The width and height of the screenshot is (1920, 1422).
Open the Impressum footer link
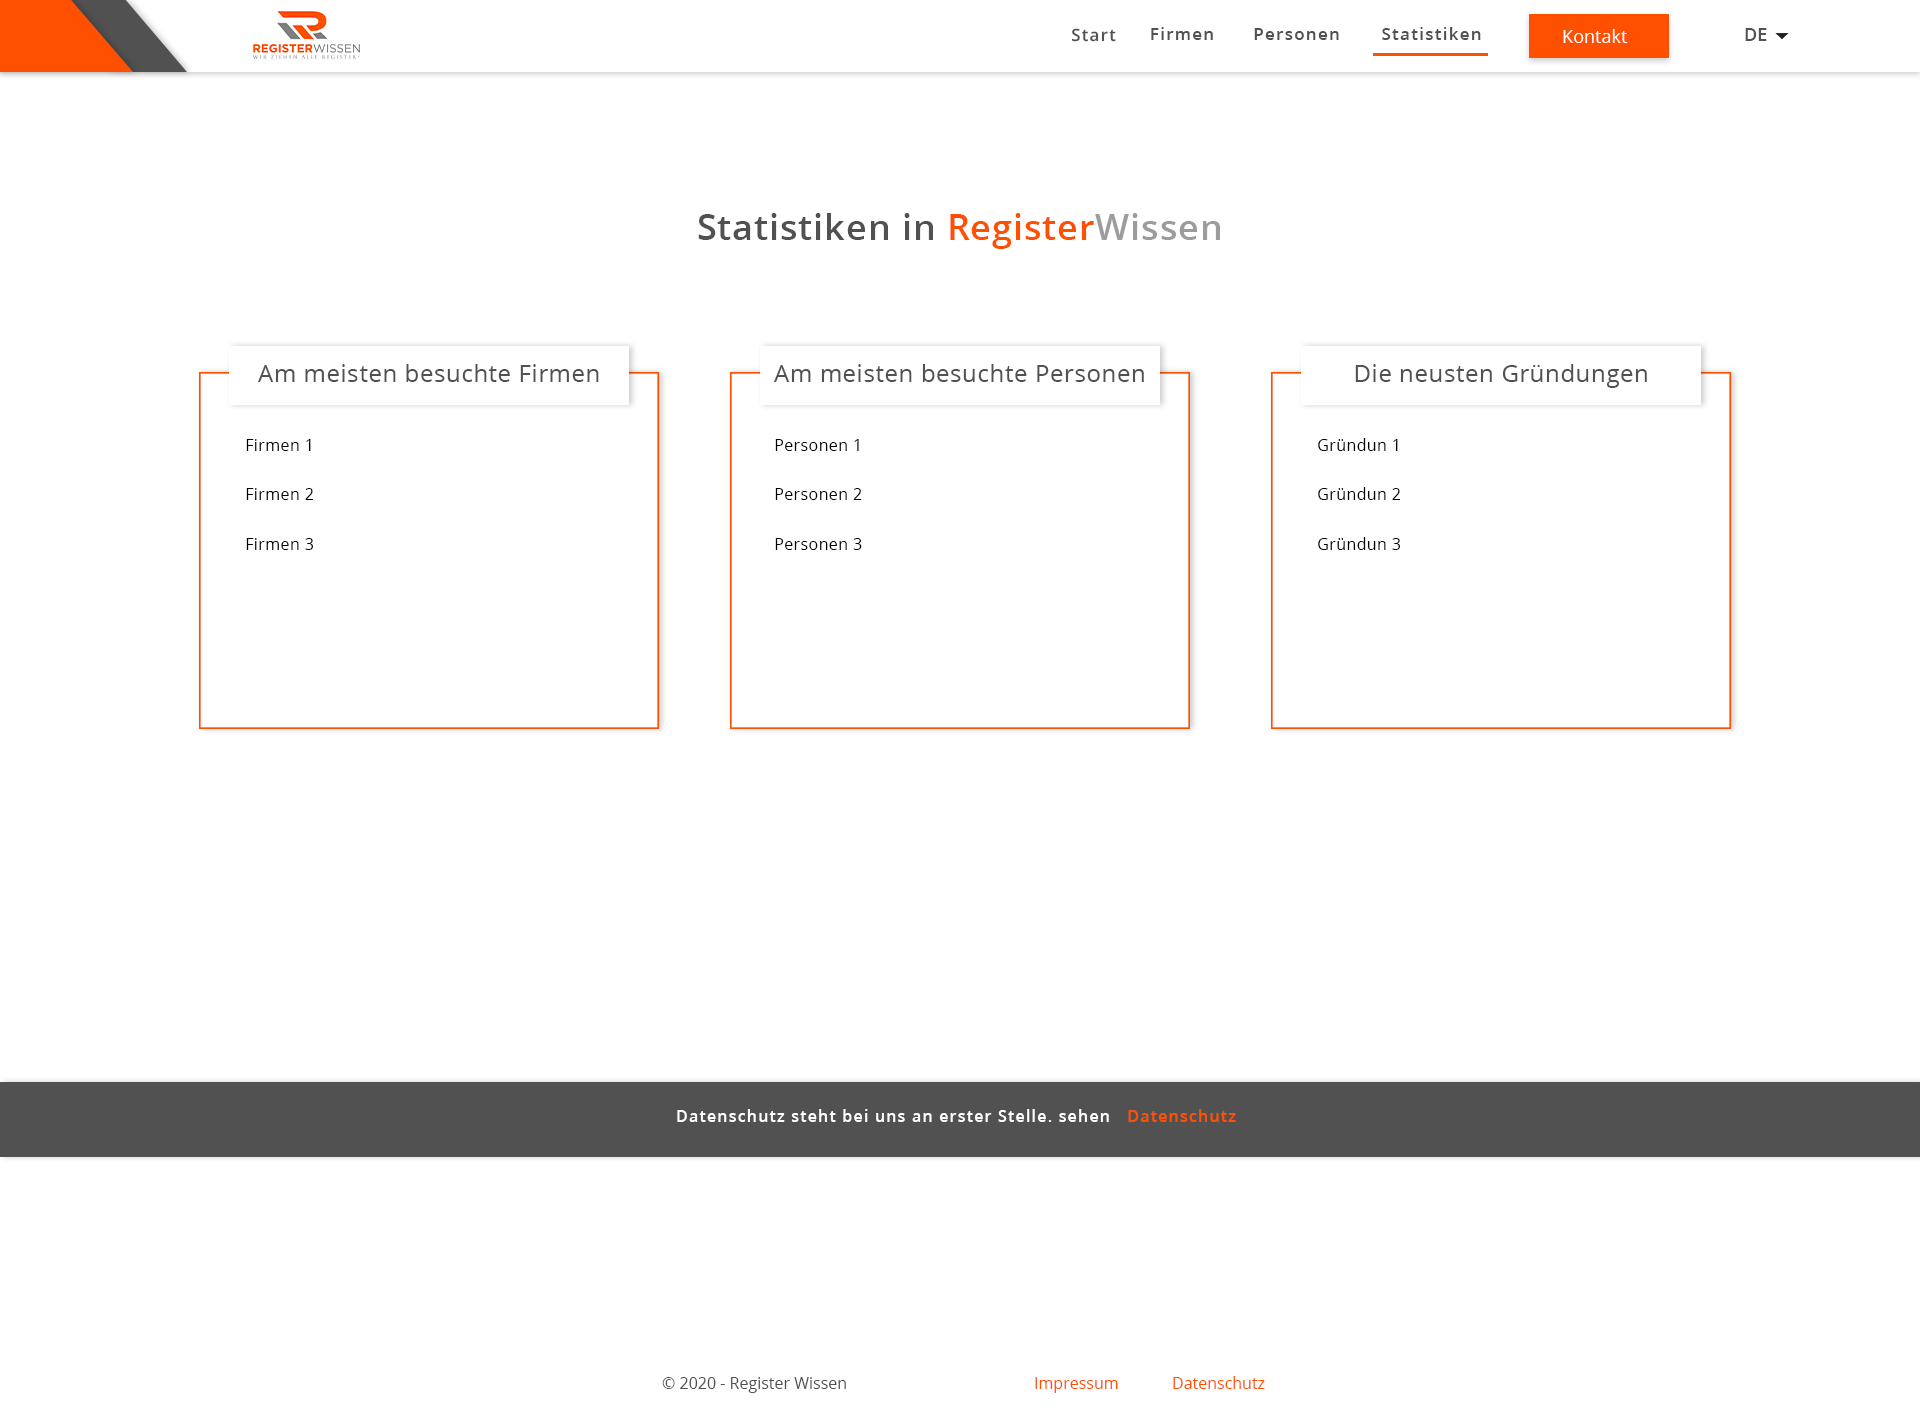(x=1076, y=1383)
